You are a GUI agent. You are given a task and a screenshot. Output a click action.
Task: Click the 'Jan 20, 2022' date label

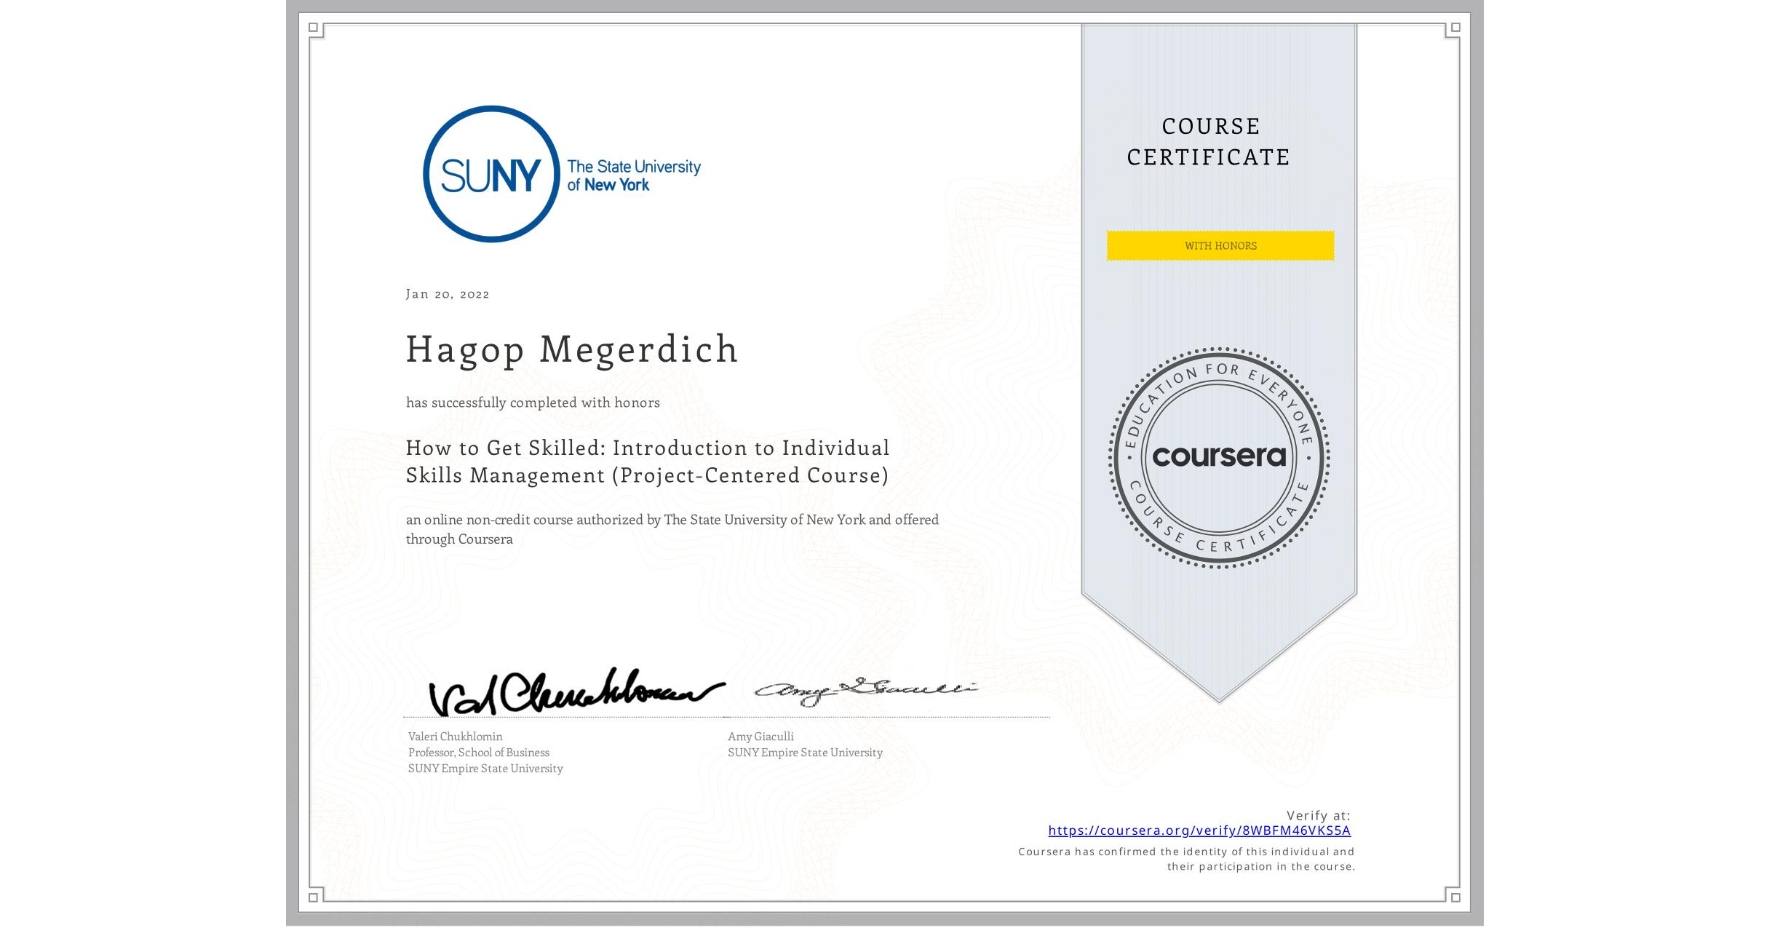click(447, 294)
